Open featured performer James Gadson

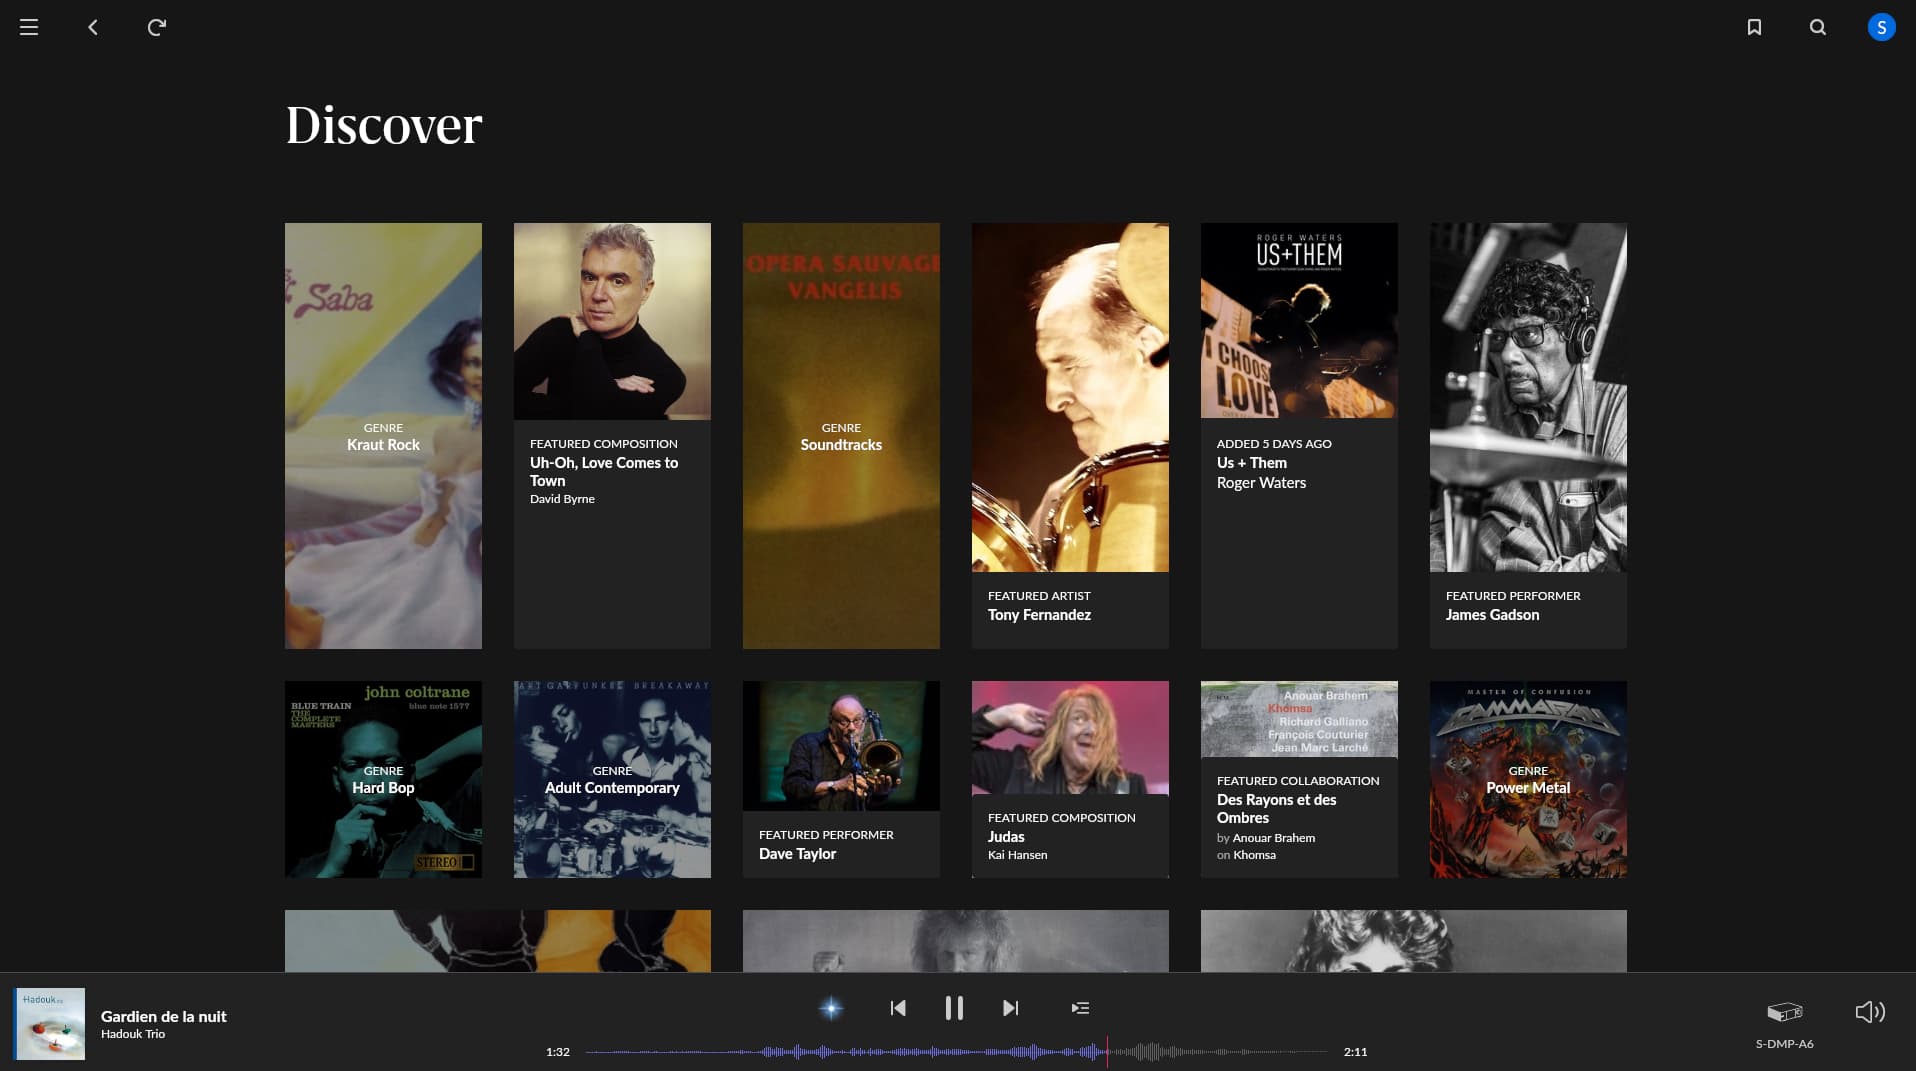(x=1492, y=615)
